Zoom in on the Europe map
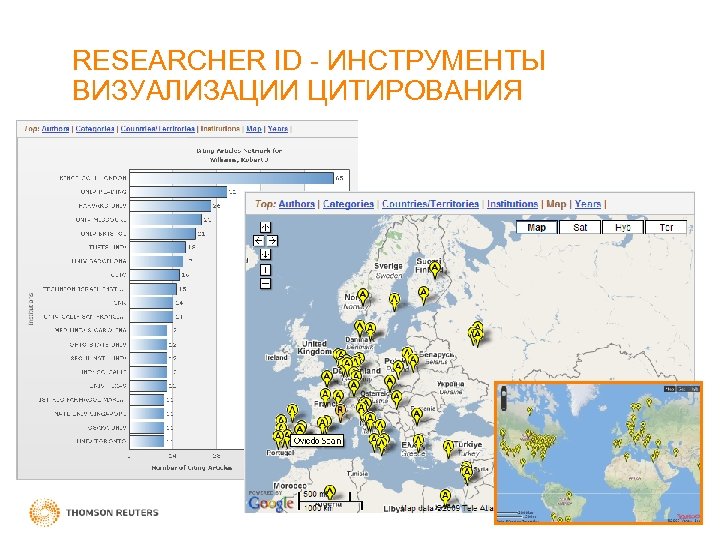720x540 pixels. [x=265, y=270]
